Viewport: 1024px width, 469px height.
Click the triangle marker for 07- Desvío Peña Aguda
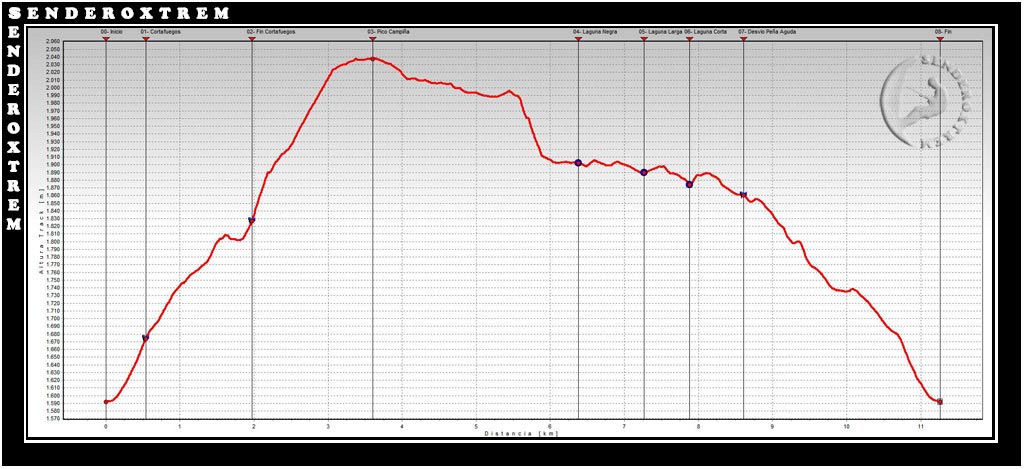(x=744, y=39)
